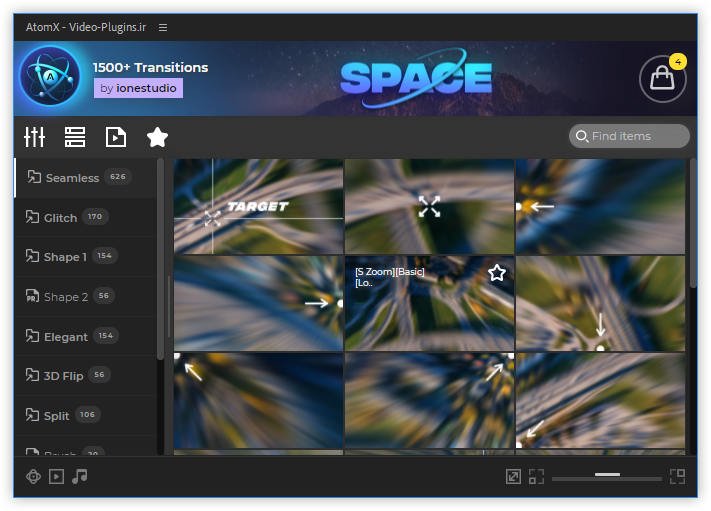Select the Elegant category

point(86,336)
